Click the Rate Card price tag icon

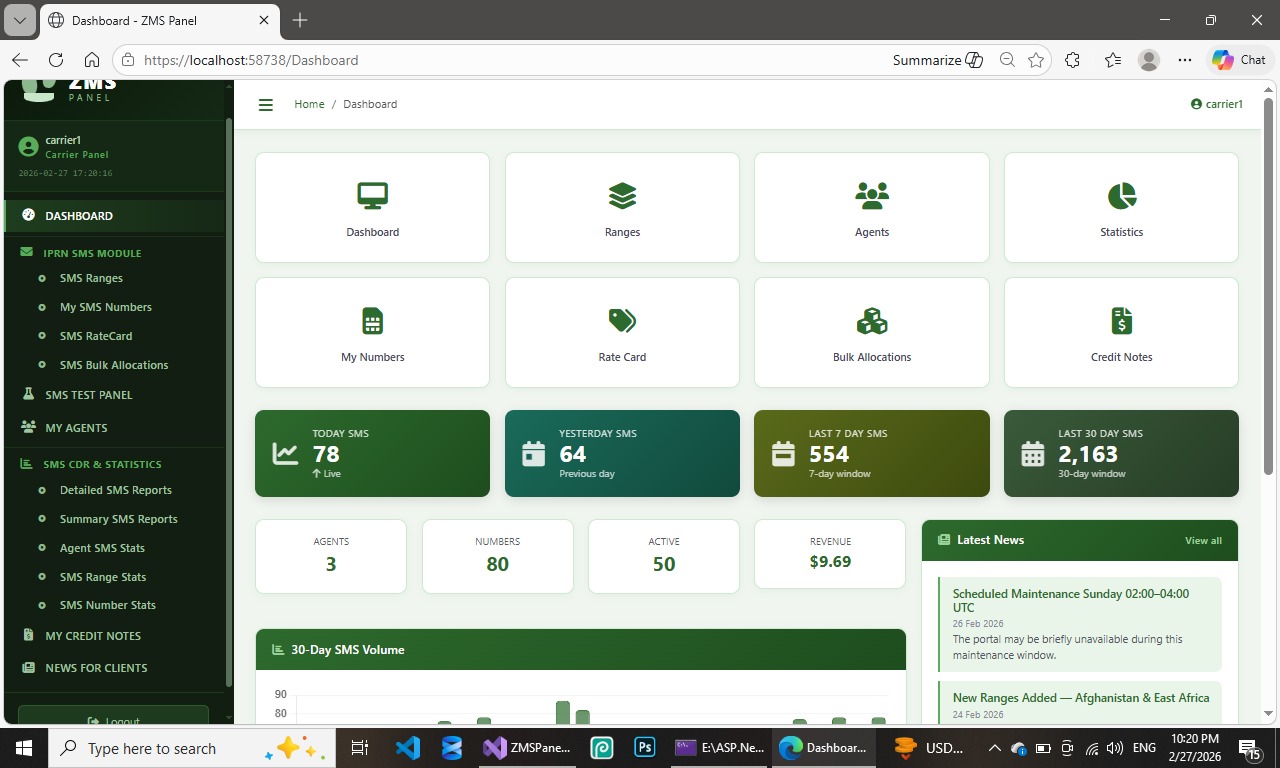[621, 320]
